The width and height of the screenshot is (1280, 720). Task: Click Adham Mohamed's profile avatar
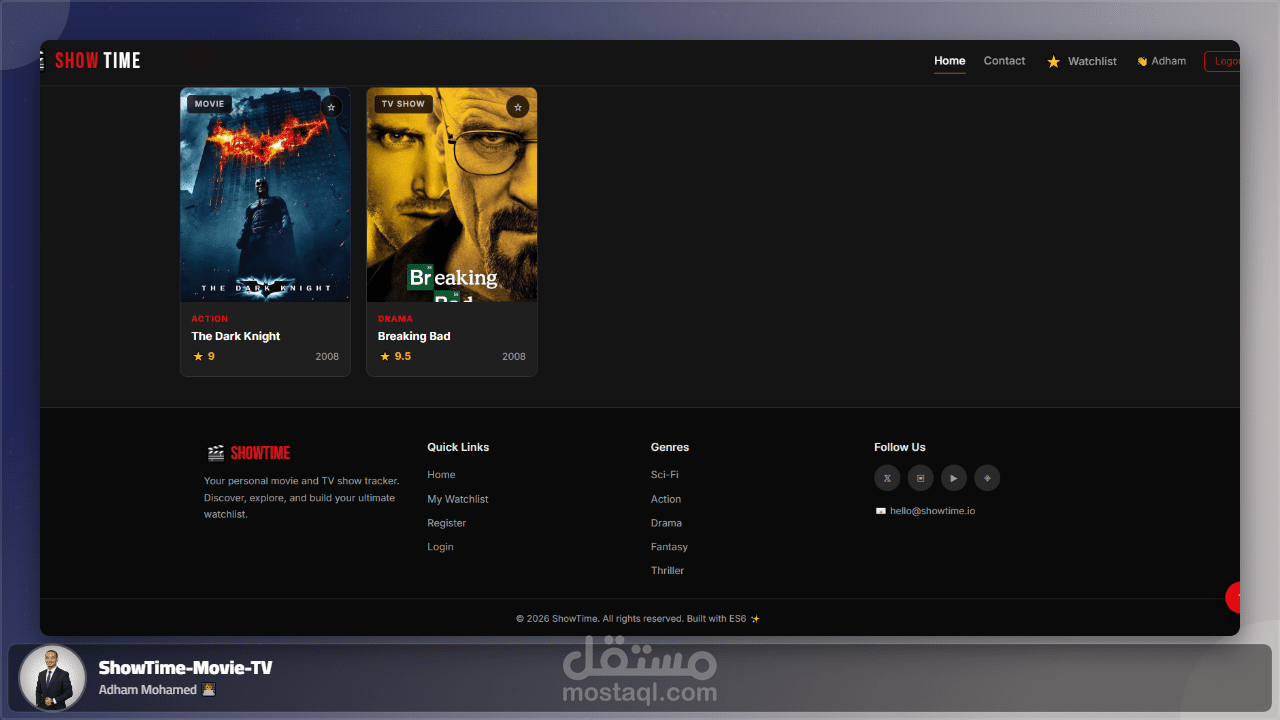[53, 678]
